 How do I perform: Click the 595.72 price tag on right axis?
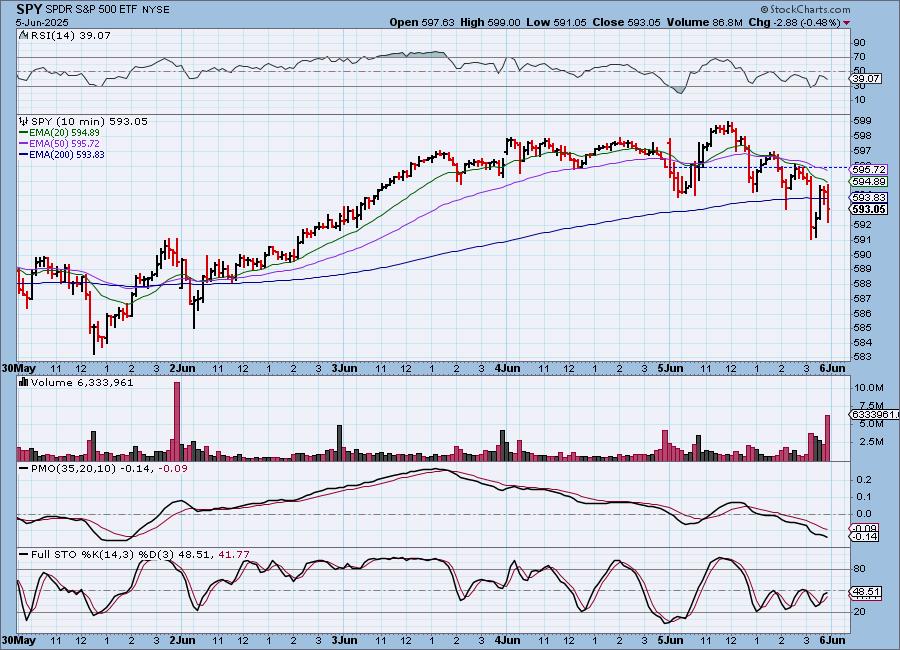[868, 170]
